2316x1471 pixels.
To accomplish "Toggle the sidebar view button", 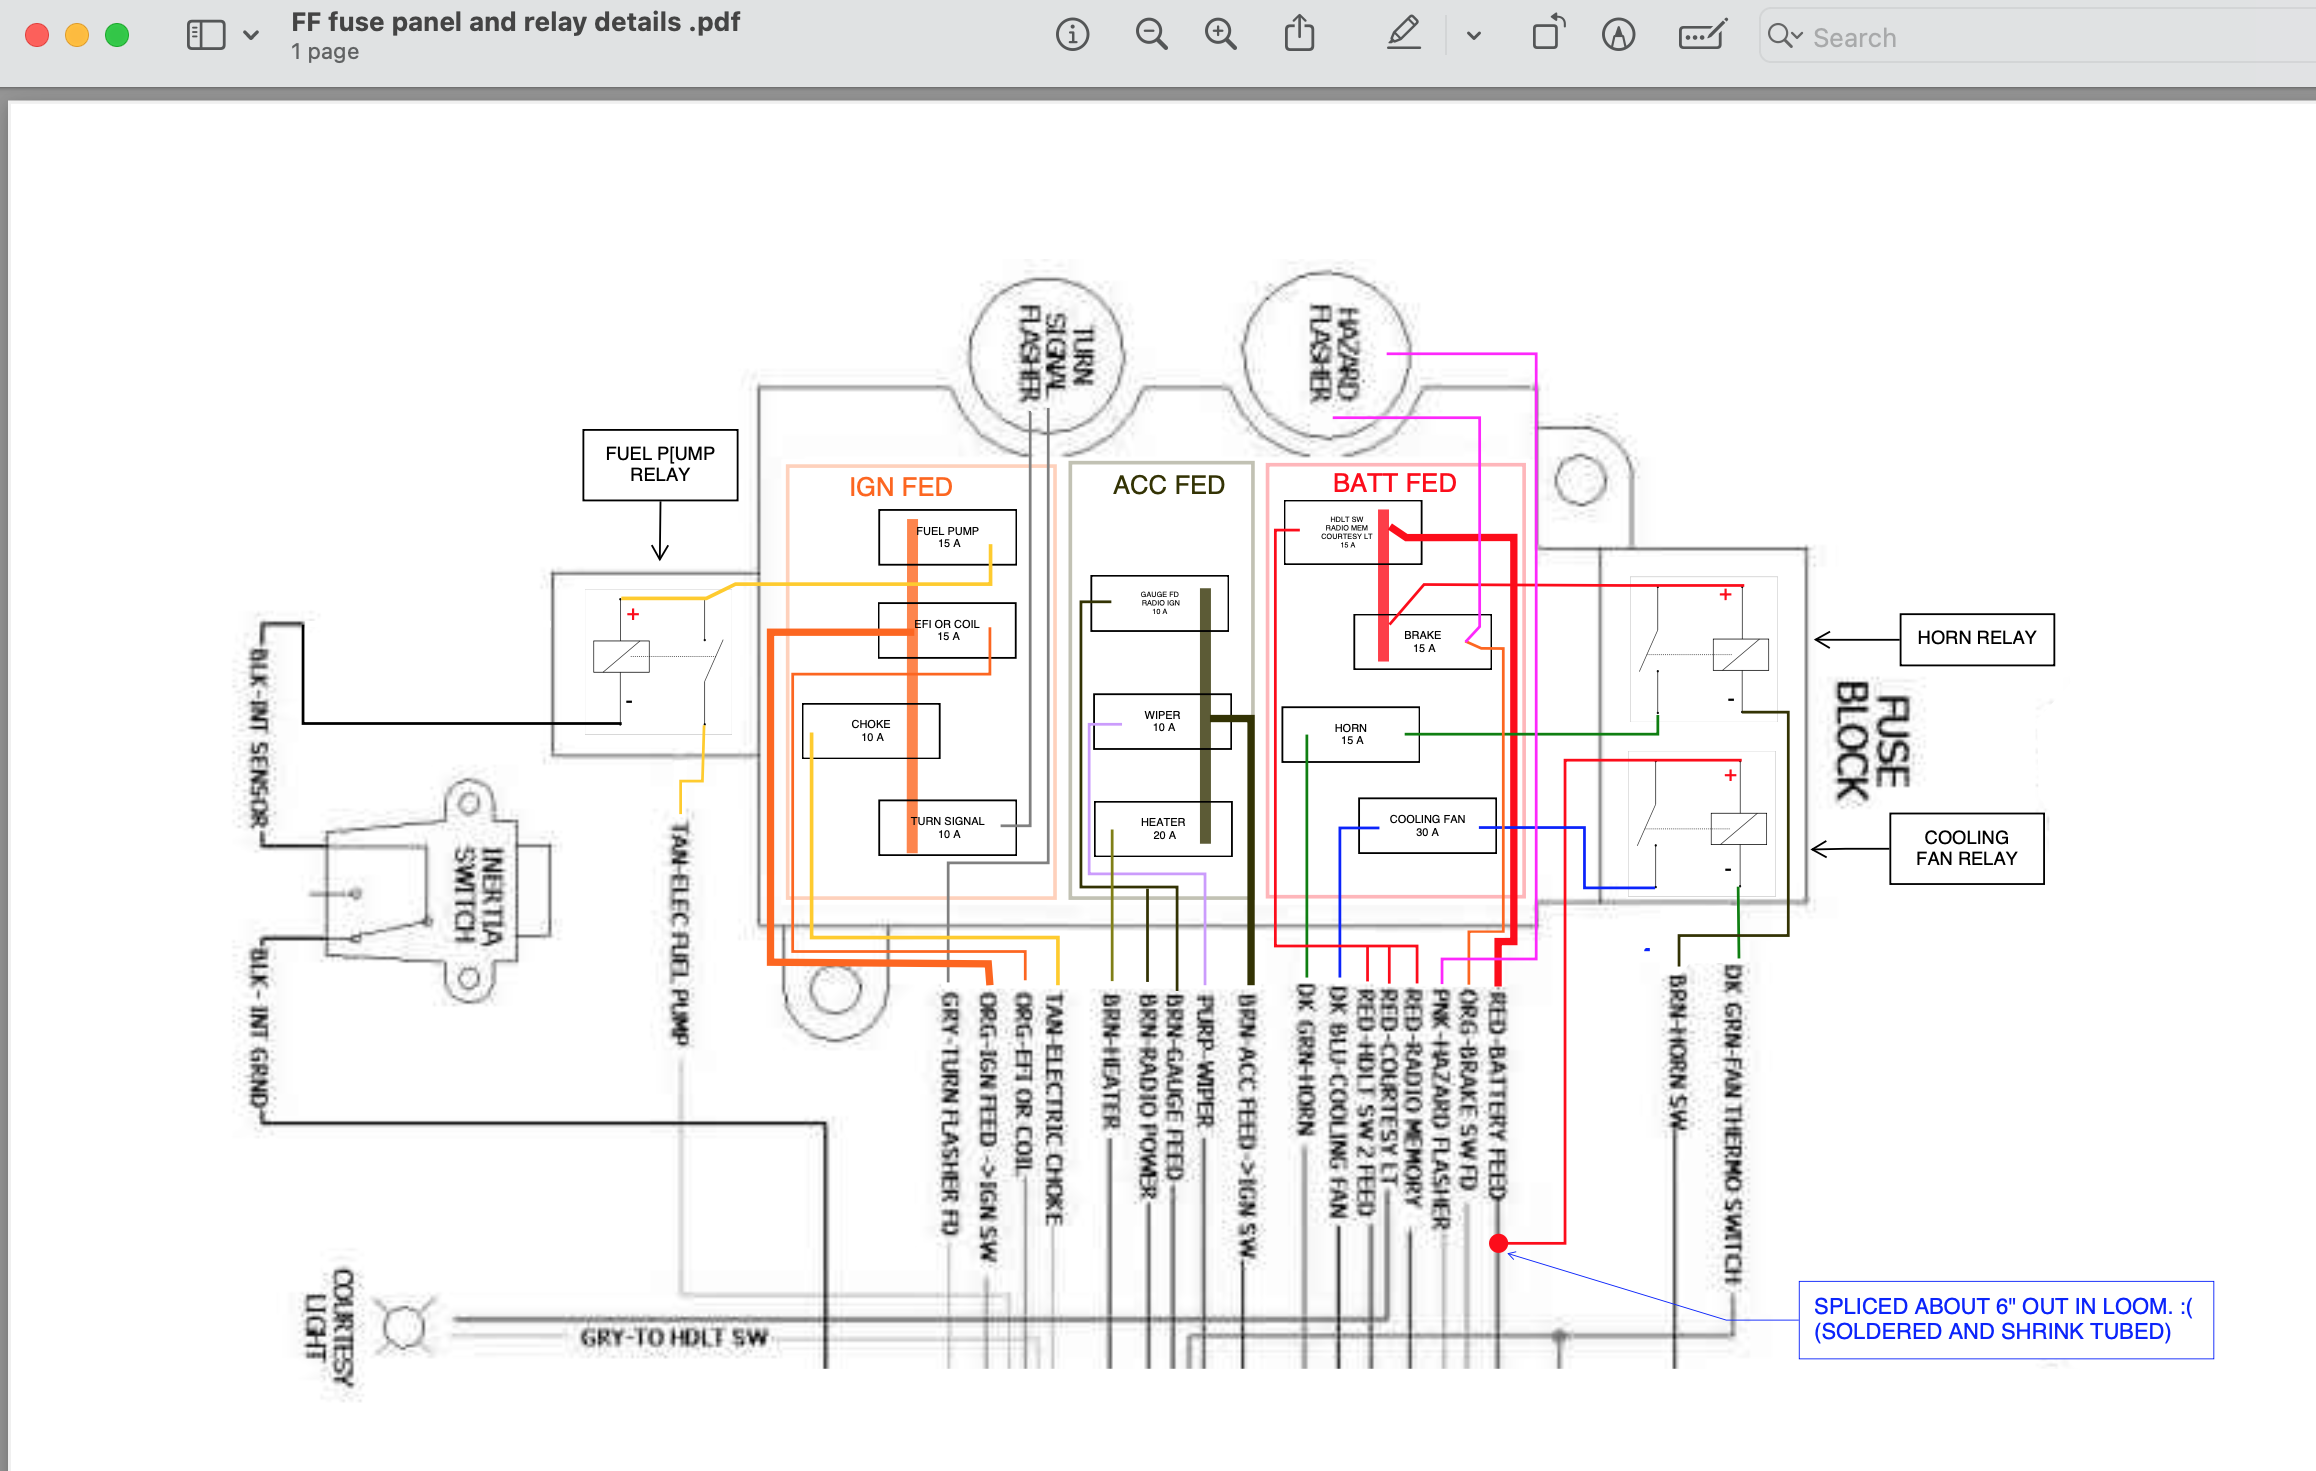I will click(206, 36).
